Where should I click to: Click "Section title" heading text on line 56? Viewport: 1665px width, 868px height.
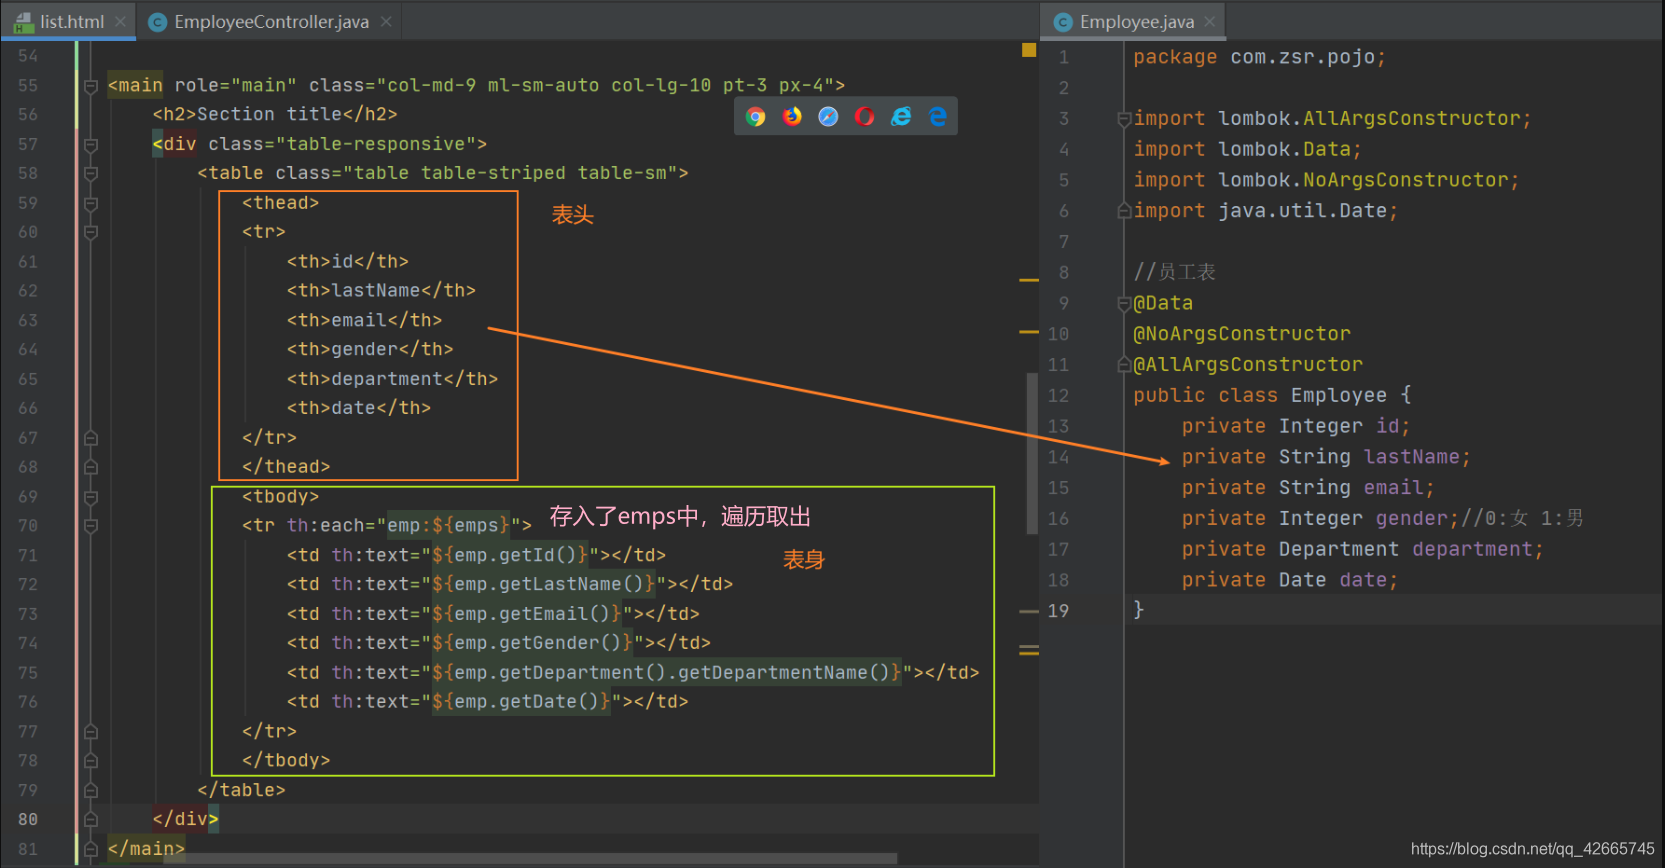236,114
